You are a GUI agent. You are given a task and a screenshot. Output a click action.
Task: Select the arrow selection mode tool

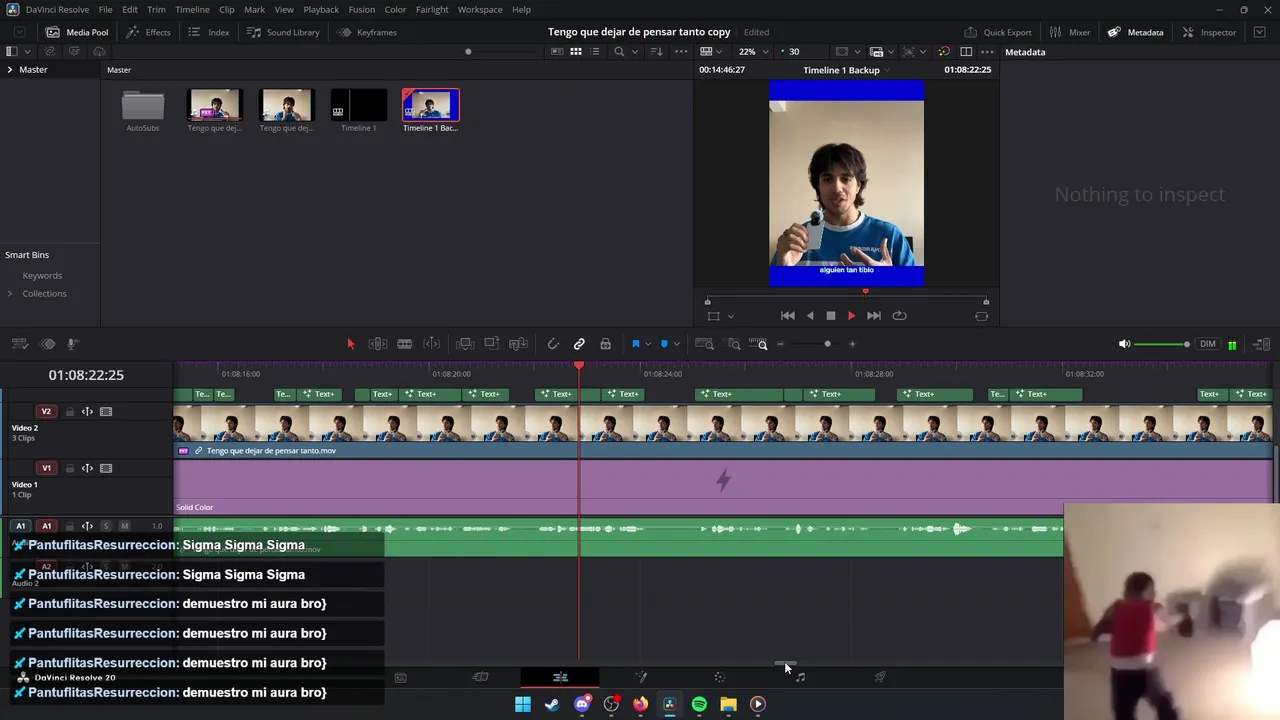[x=350, y=344]
